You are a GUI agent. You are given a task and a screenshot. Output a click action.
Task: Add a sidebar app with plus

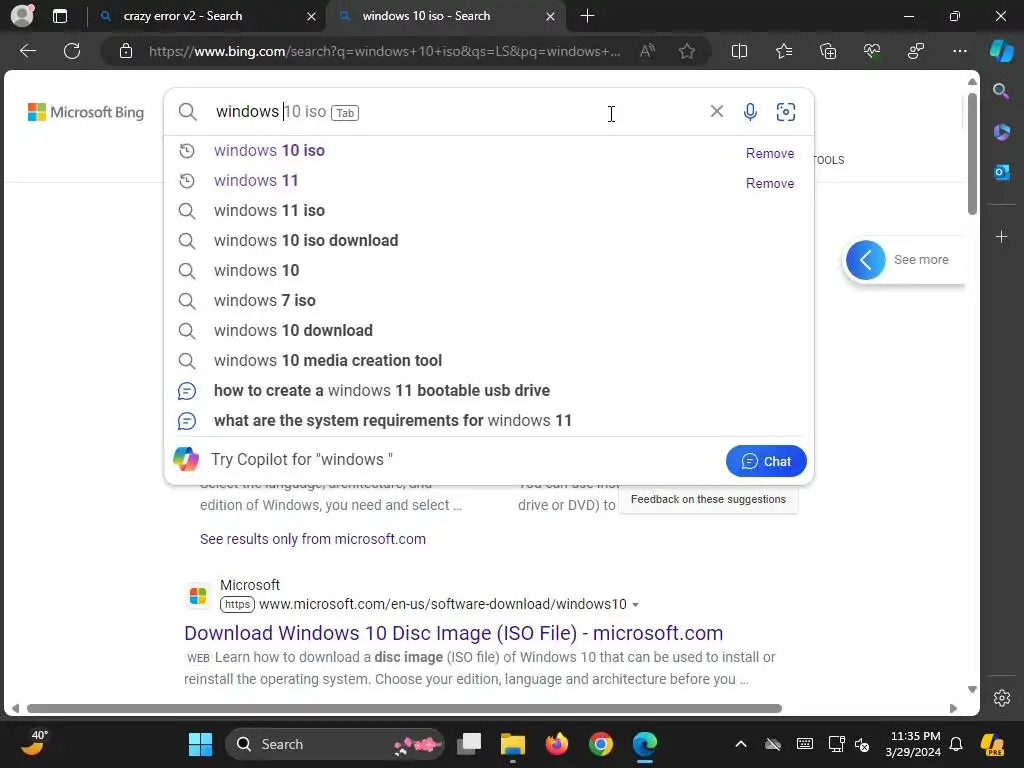[x=1001, y=236]
